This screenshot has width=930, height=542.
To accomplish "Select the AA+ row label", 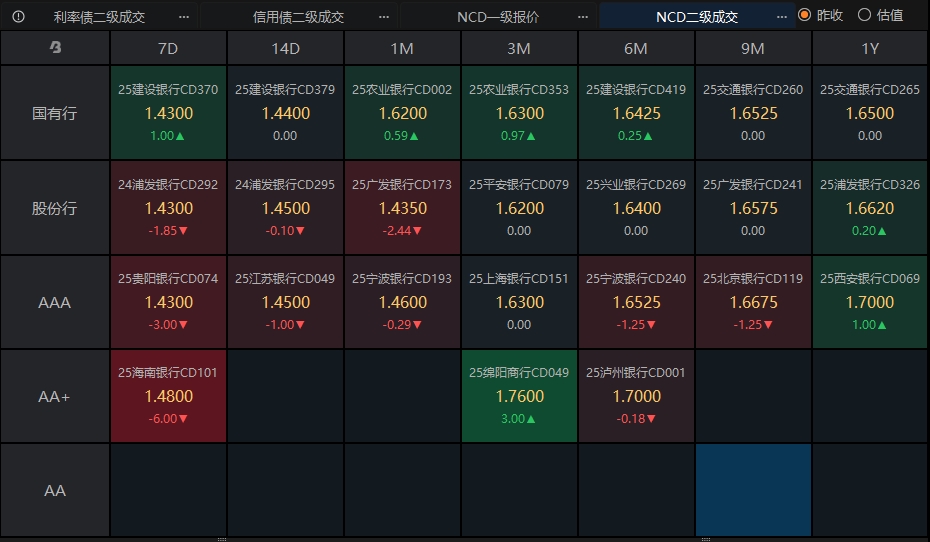I will [55, 396].
